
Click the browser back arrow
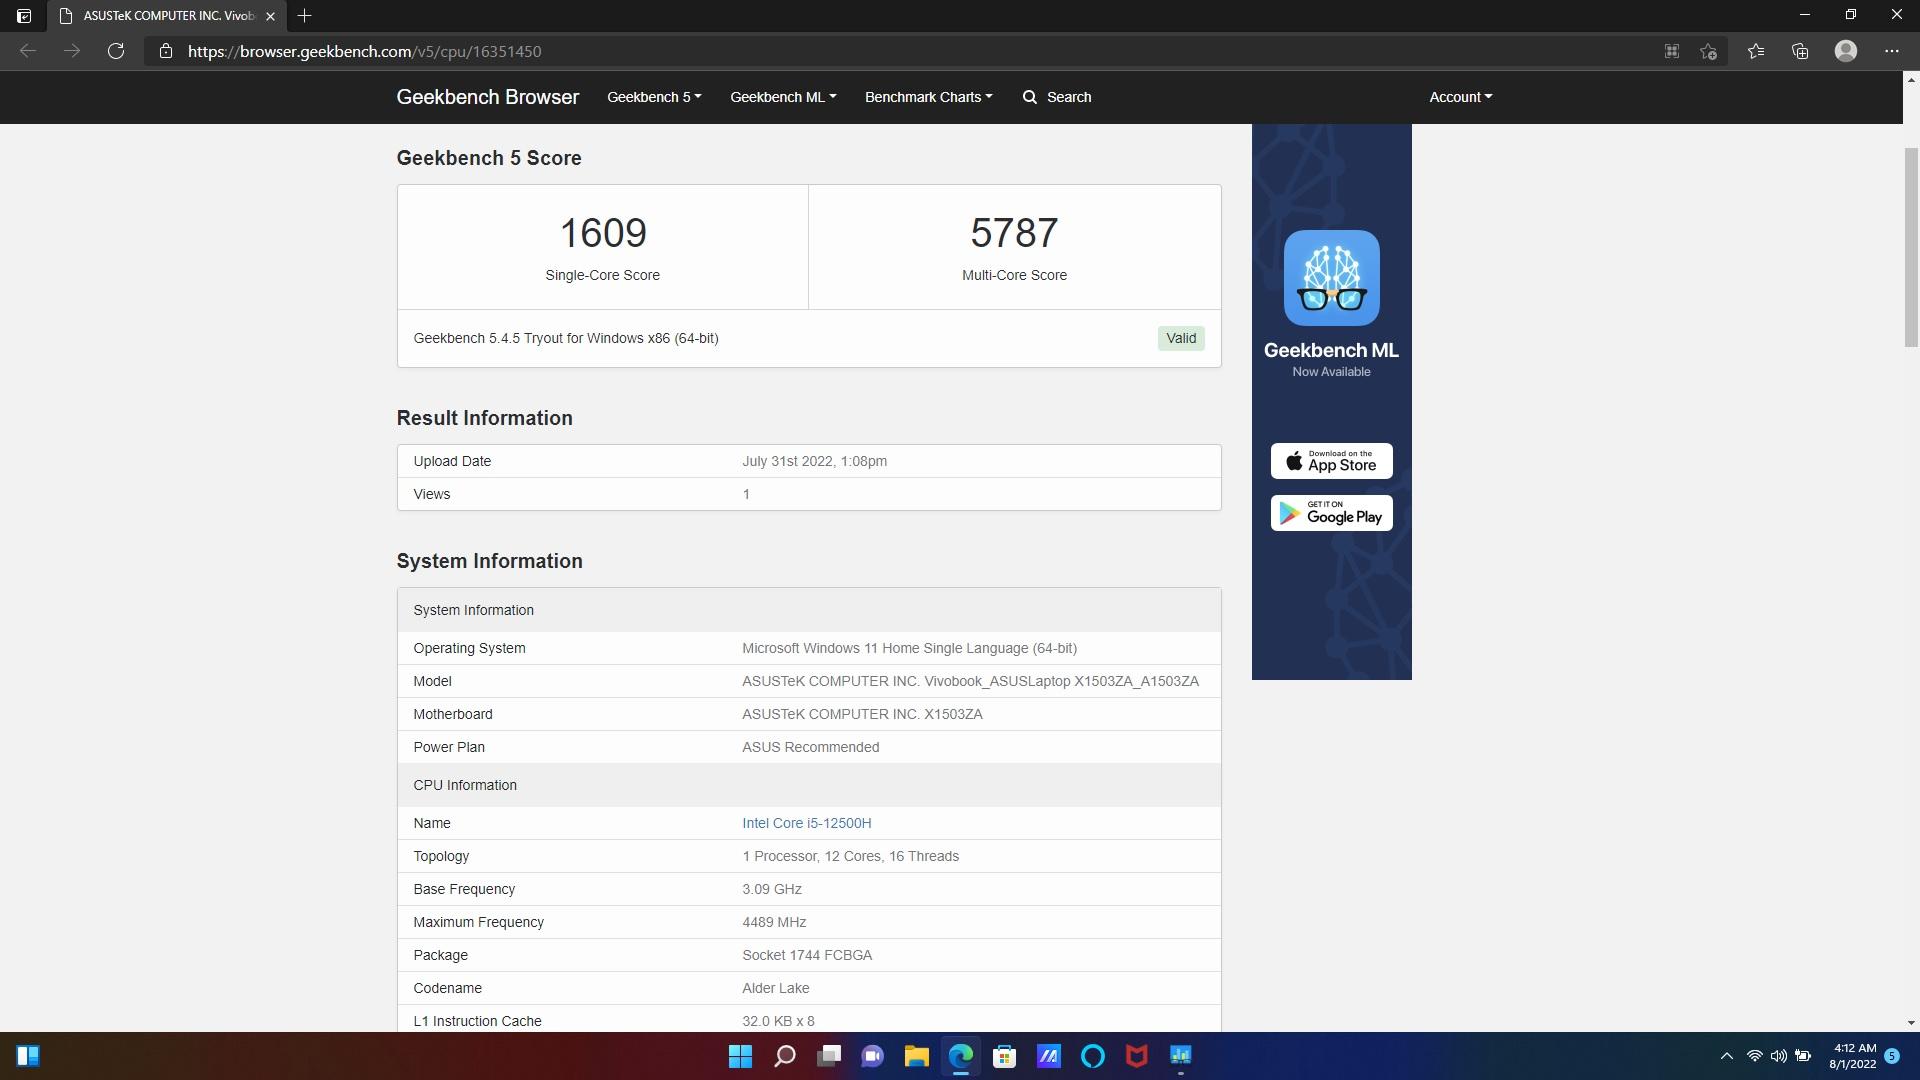[x=28, y=51]
